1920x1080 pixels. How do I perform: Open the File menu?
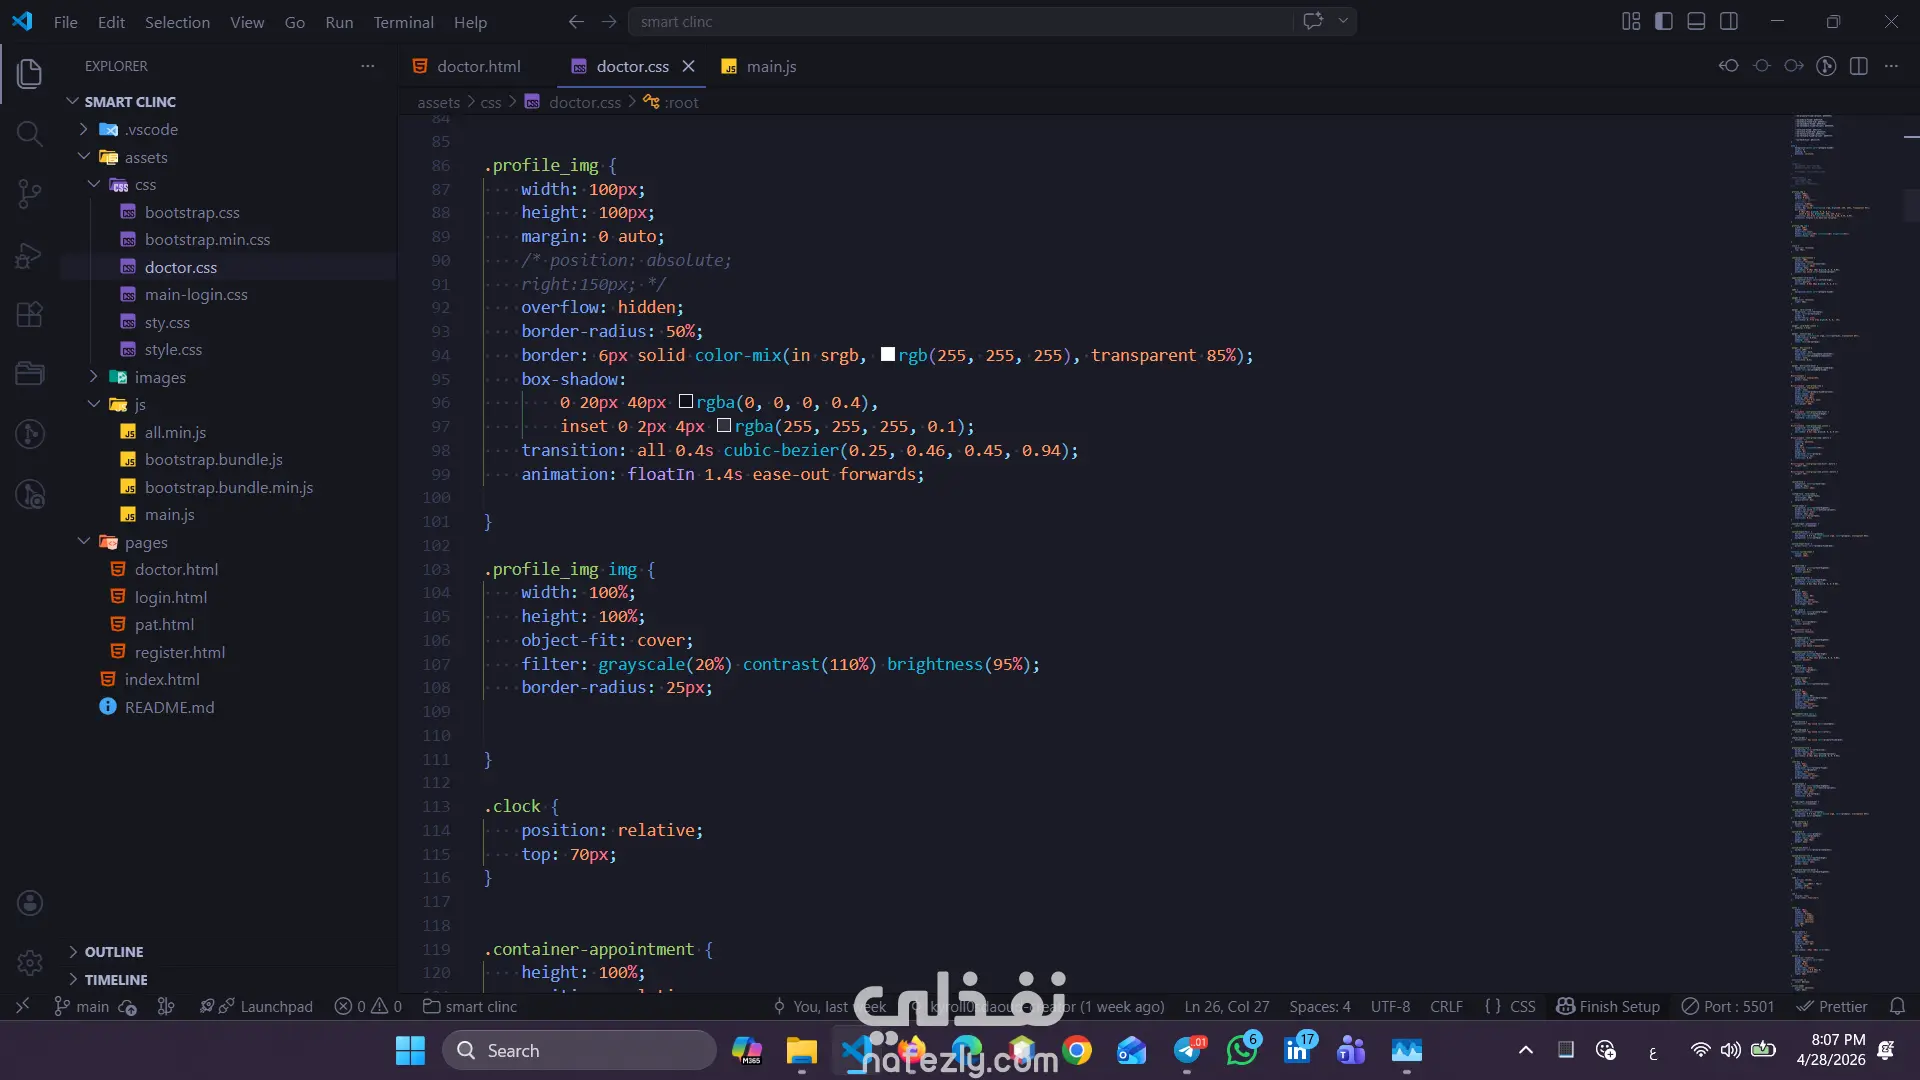pyautogui.click(x=66, y=22)
